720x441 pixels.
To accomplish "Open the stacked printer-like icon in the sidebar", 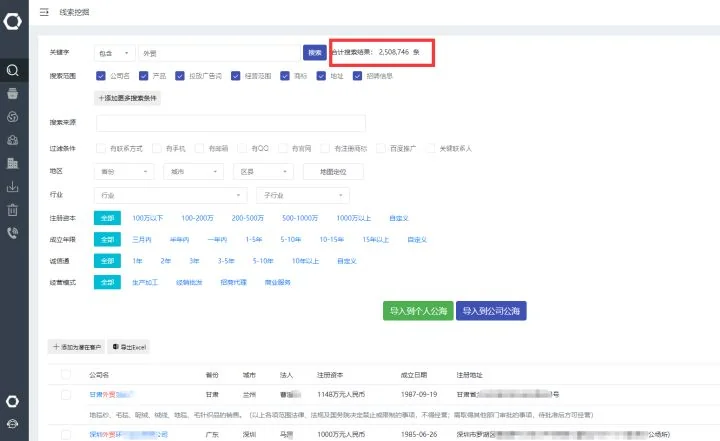I will pos(13,94).
